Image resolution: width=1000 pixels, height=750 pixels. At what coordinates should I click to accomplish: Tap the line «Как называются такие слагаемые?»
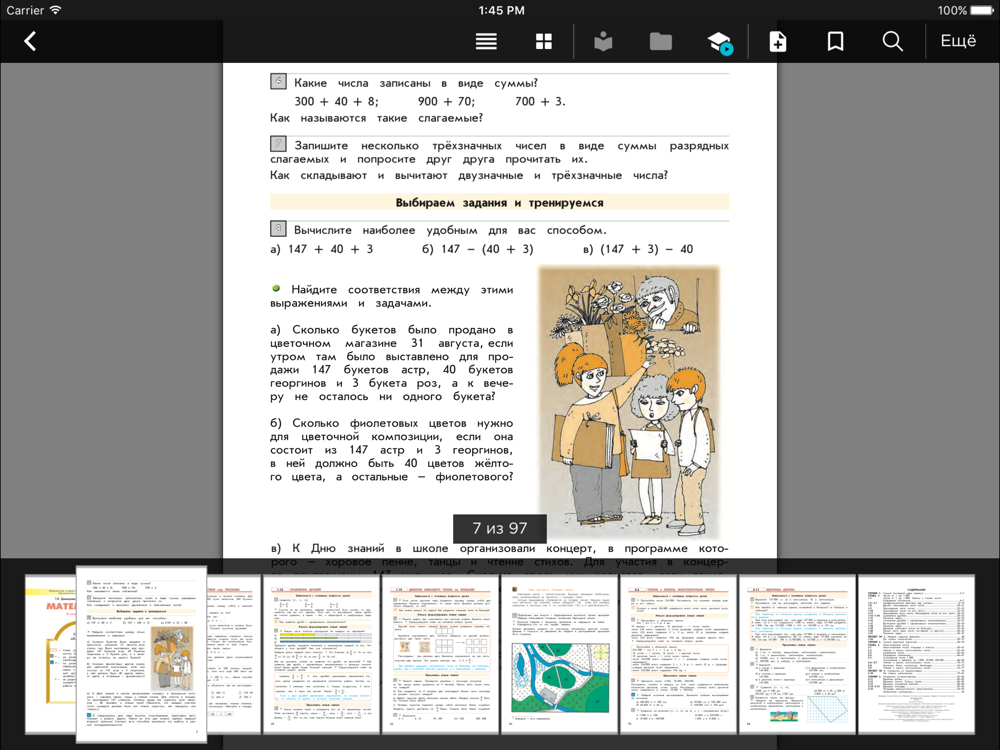pyautogui.click(x=376, y=118)
